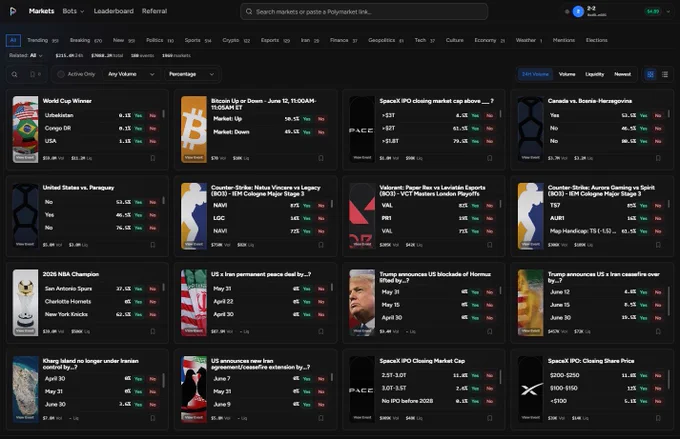Image resolution: width=680 pixels, height=439 pixels.
Task: Bookmark the Kharg Island card
Action: click(x=153, y=418)
